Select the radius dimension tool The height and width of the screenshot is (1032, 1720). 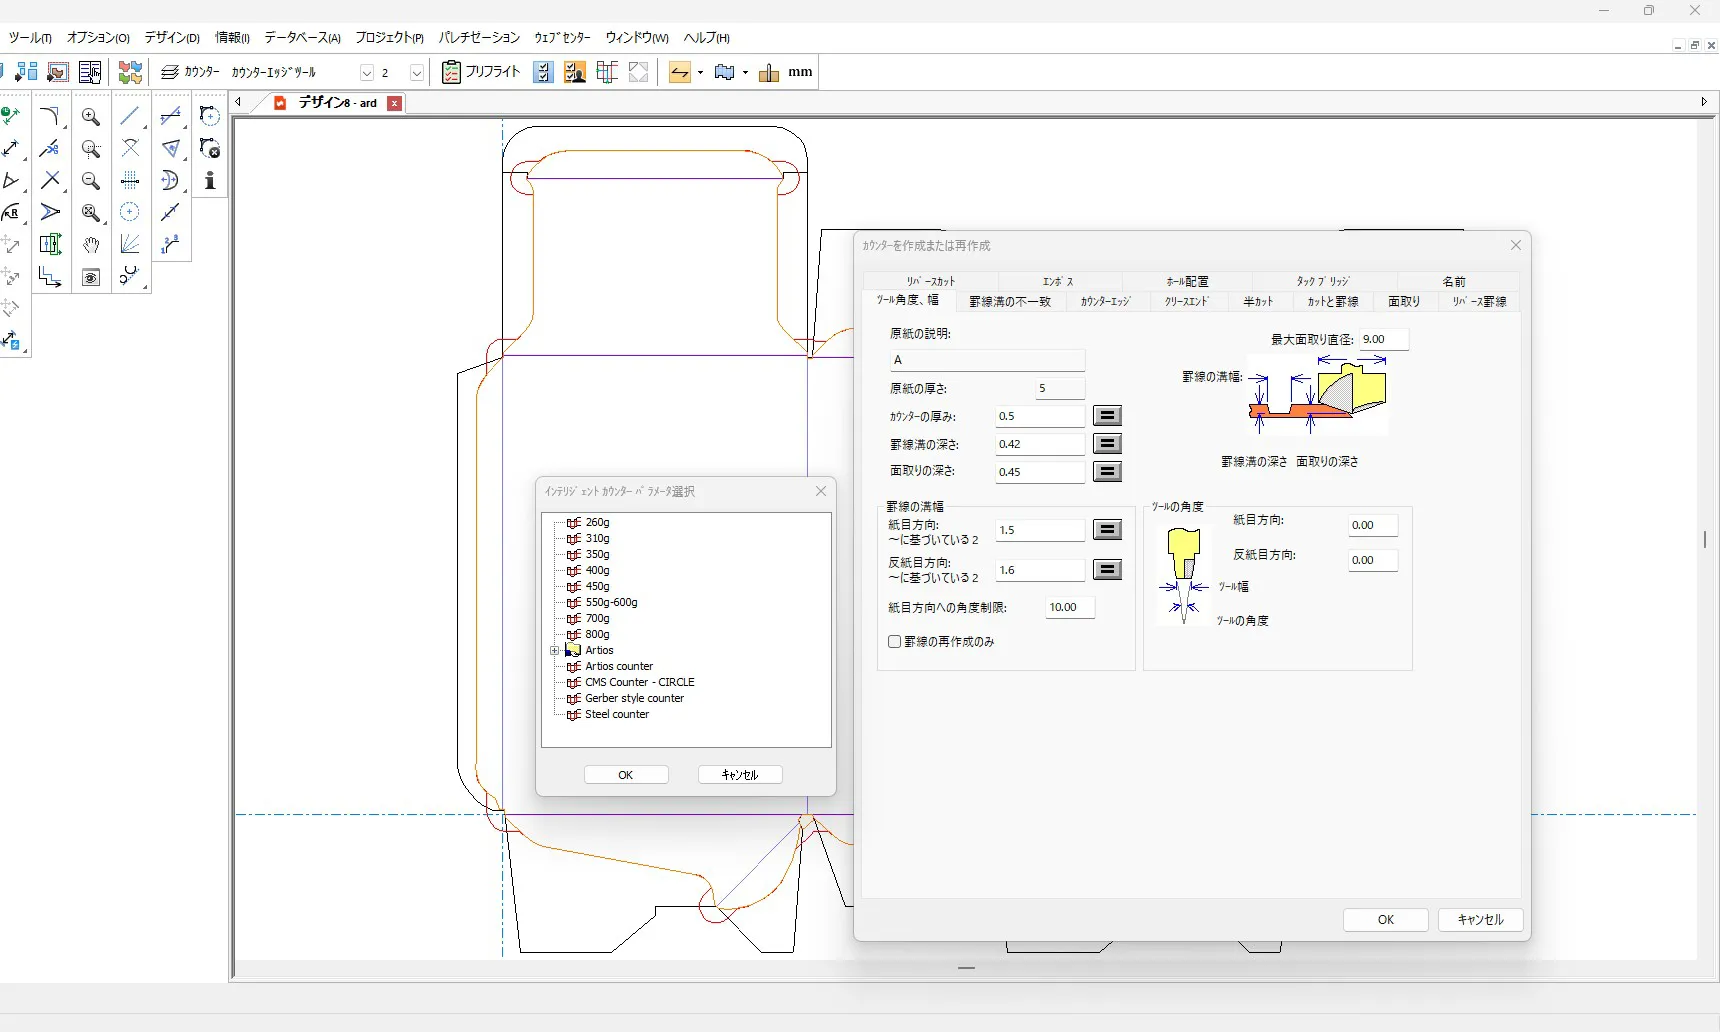[x=11, y=213]
